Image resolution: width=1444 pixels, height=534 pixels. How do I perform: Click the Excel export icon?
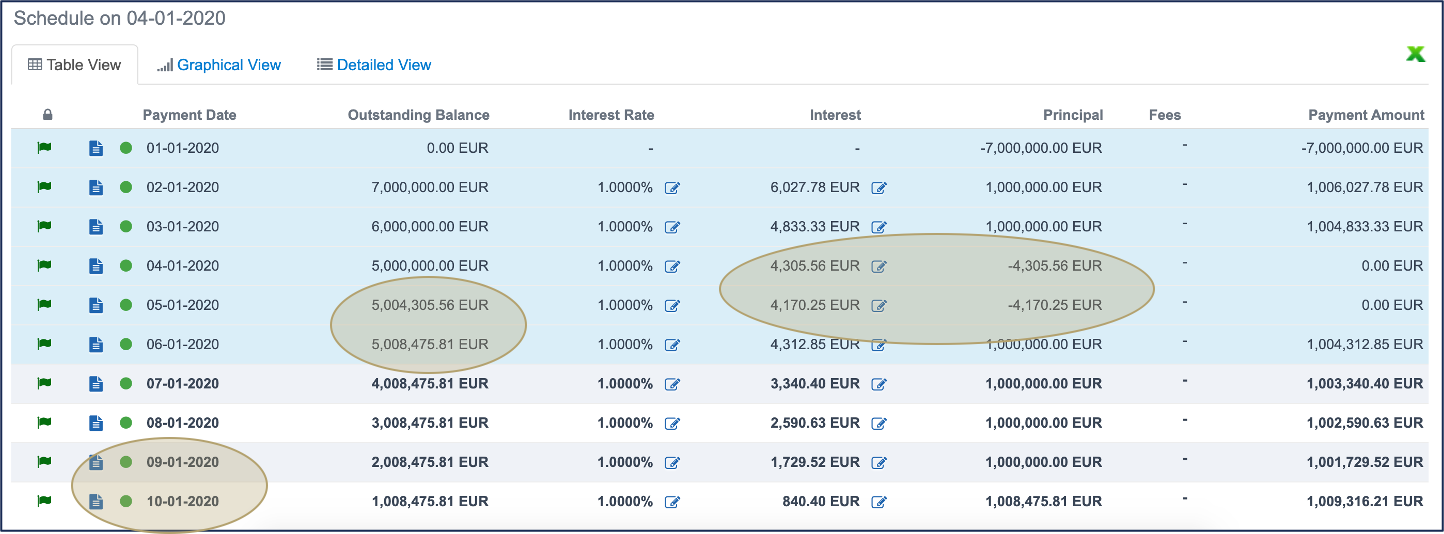coord(1415,54)
